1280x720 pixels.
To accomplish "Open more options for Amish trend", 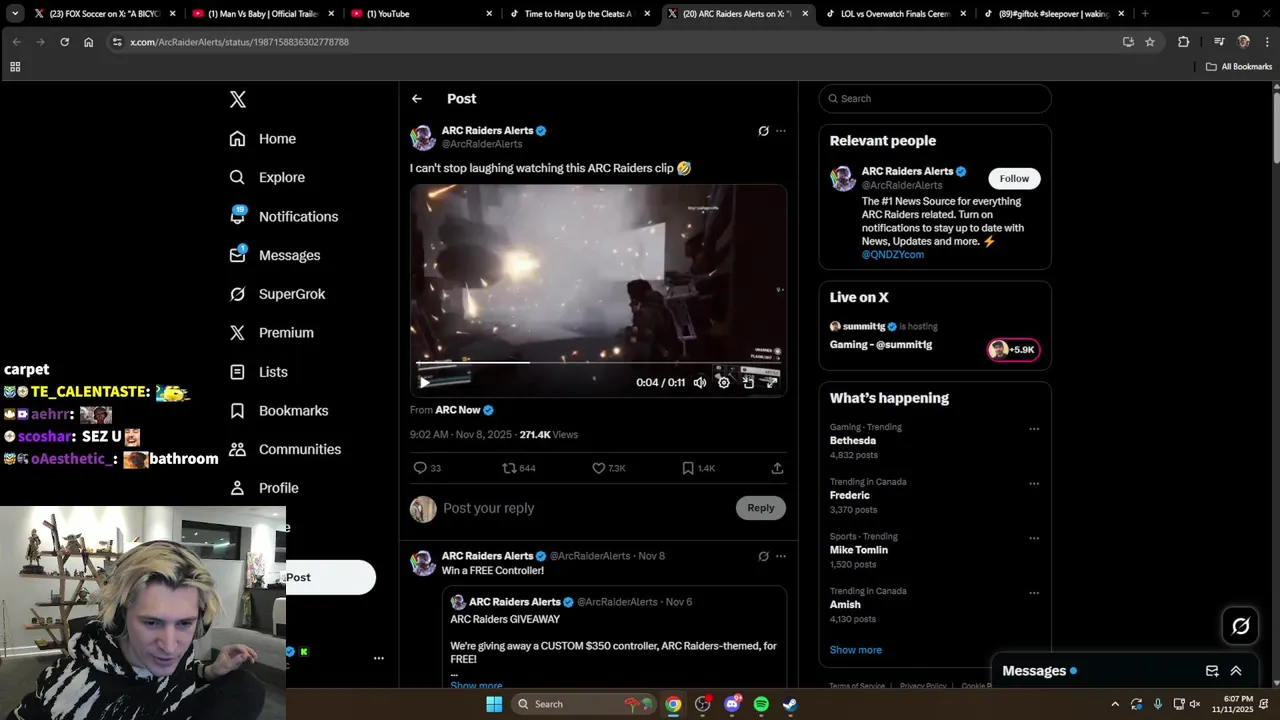I will click(1034, 593).
